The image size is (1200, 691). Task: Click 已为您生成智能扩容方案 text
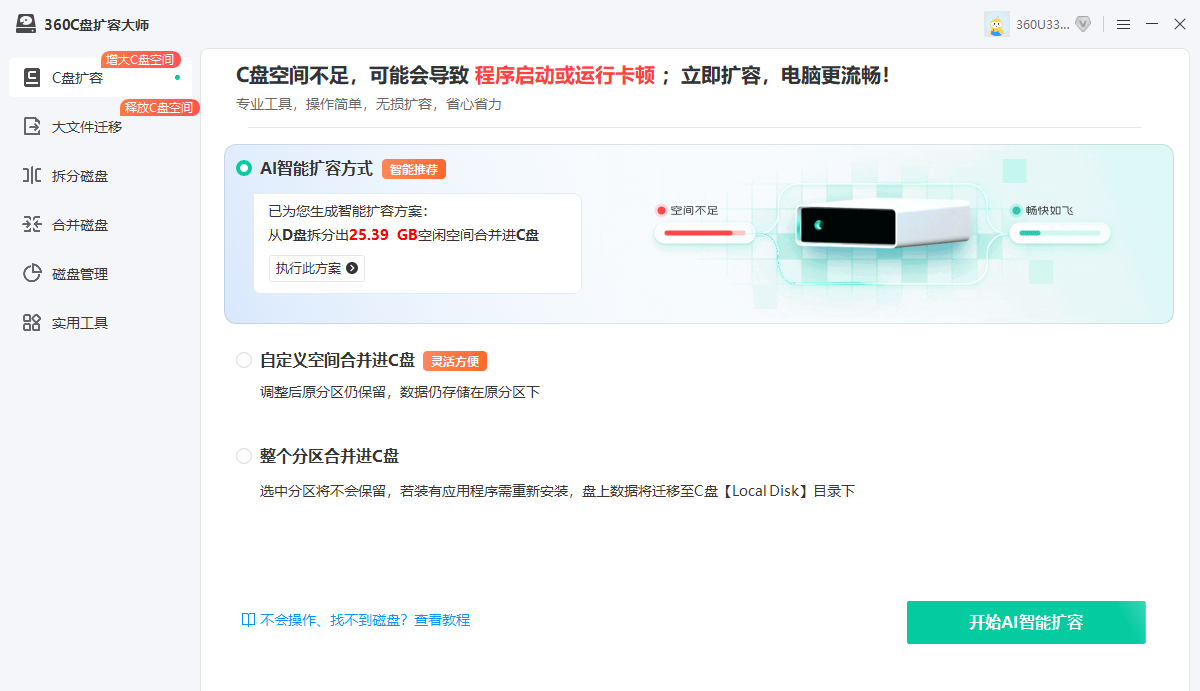point(348,211)
